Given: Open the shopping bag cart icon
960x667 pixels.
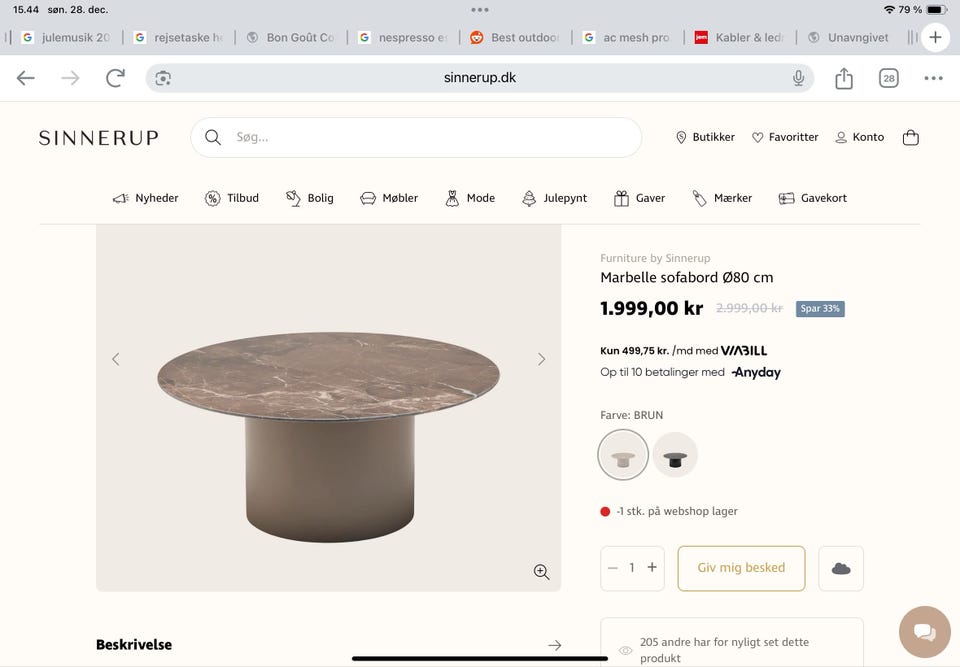Looking at the screenshot, I should (x=910, y=138).
